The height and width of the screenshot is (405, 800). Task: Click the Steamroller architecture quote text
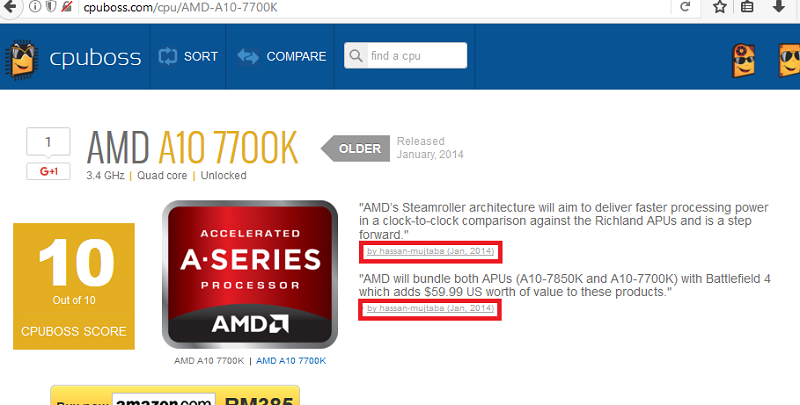coord(563,221)
